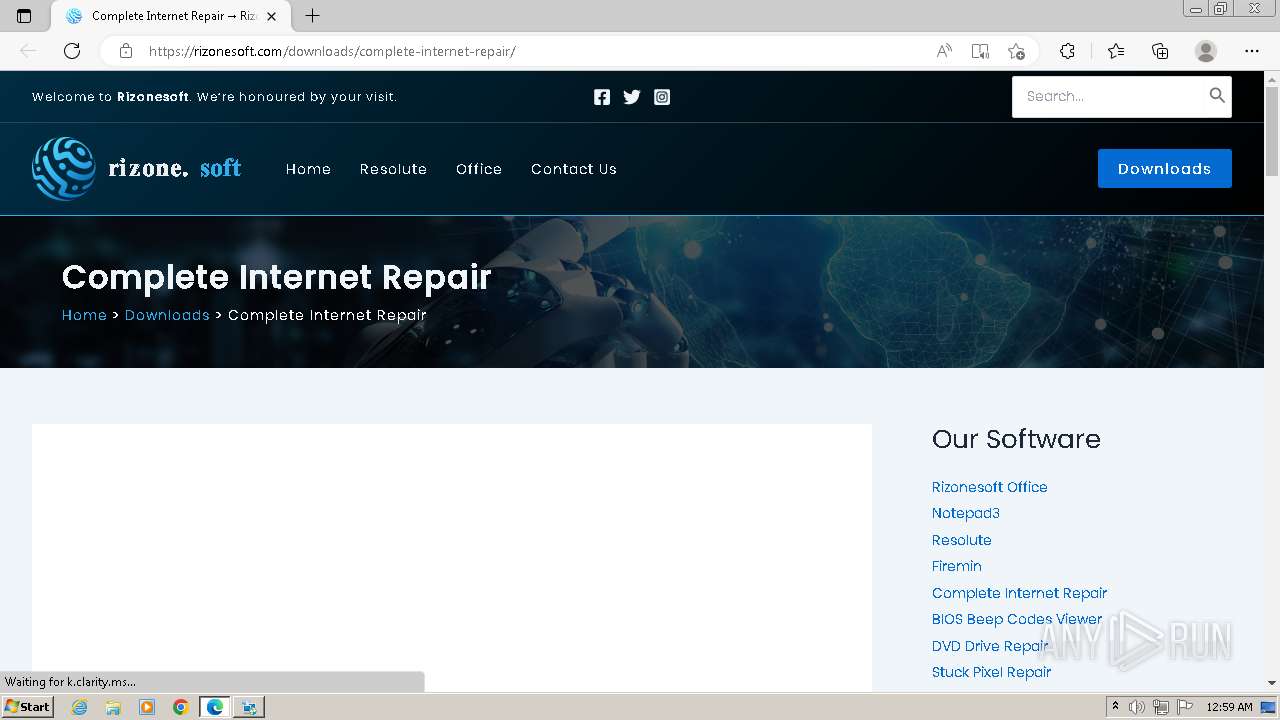The width and height of the screenshot is (1280, 720).
Task: Go back with the back arrow
Action: click(x=28, y=51)
